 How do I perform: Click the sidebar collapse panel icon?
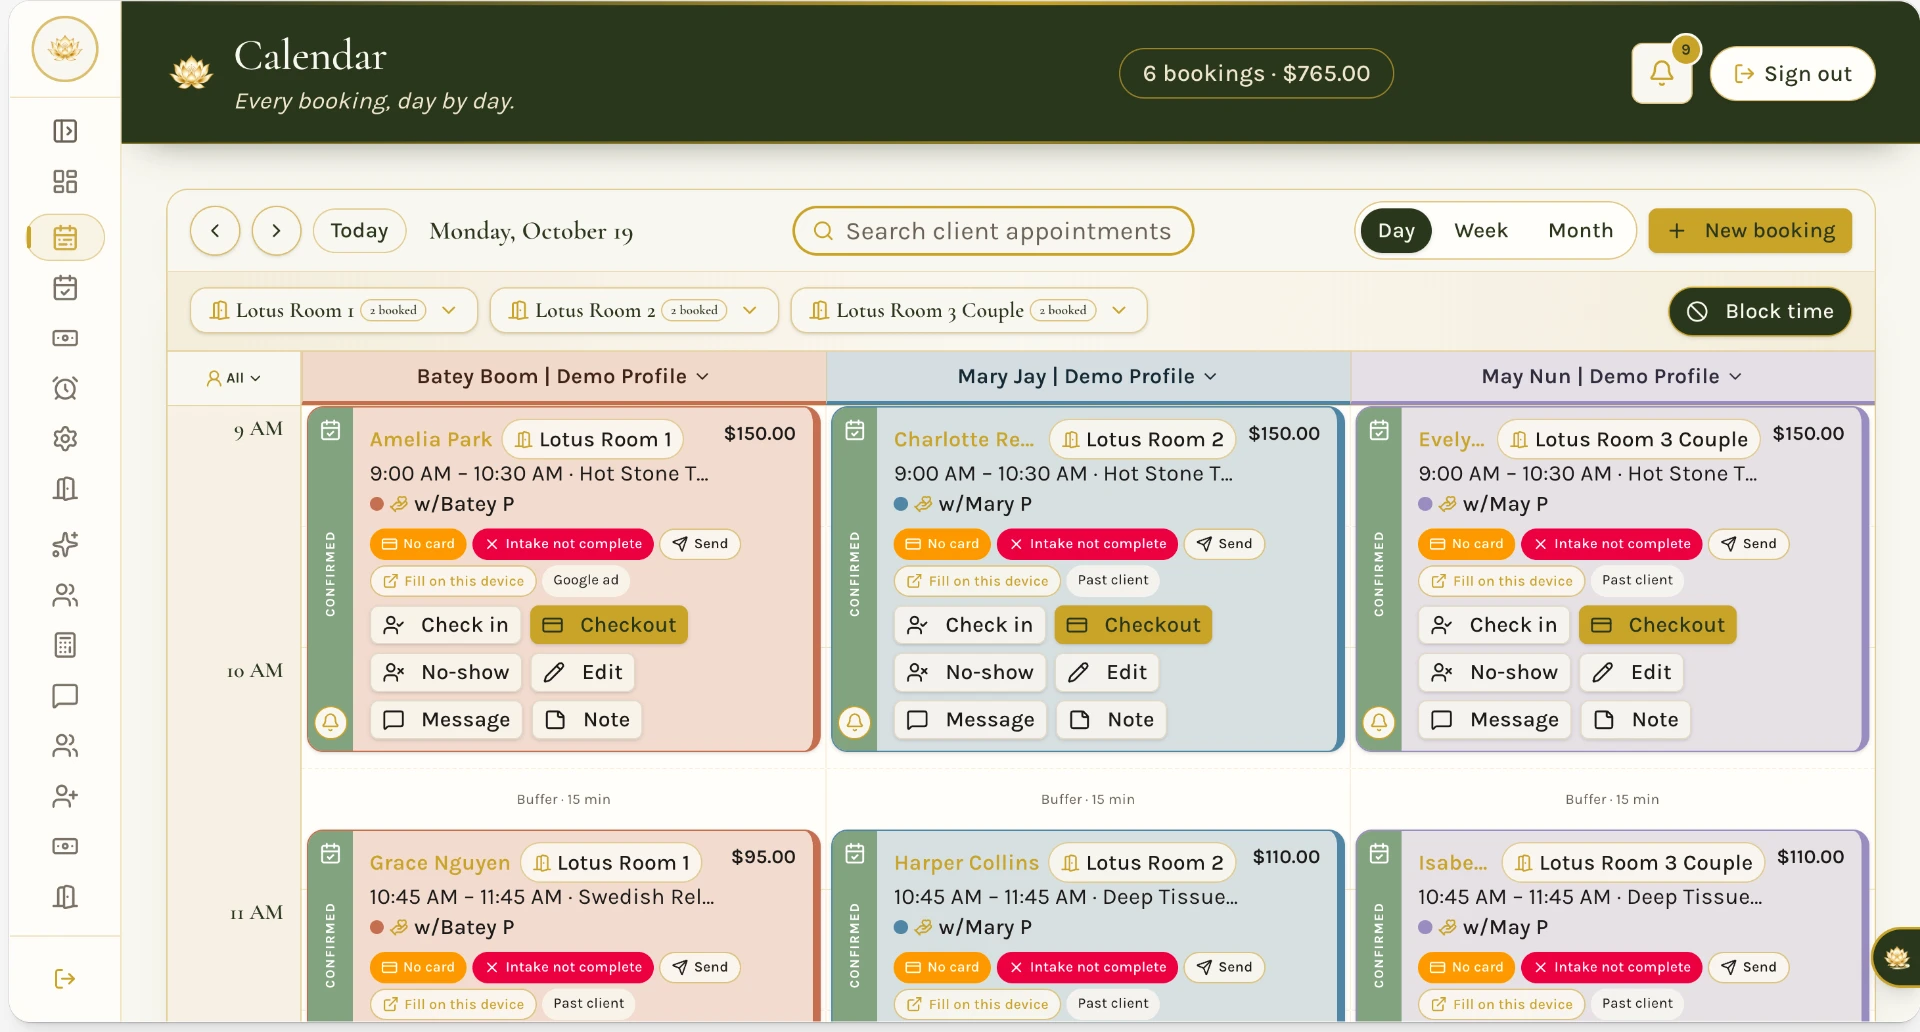click(65, 131)
